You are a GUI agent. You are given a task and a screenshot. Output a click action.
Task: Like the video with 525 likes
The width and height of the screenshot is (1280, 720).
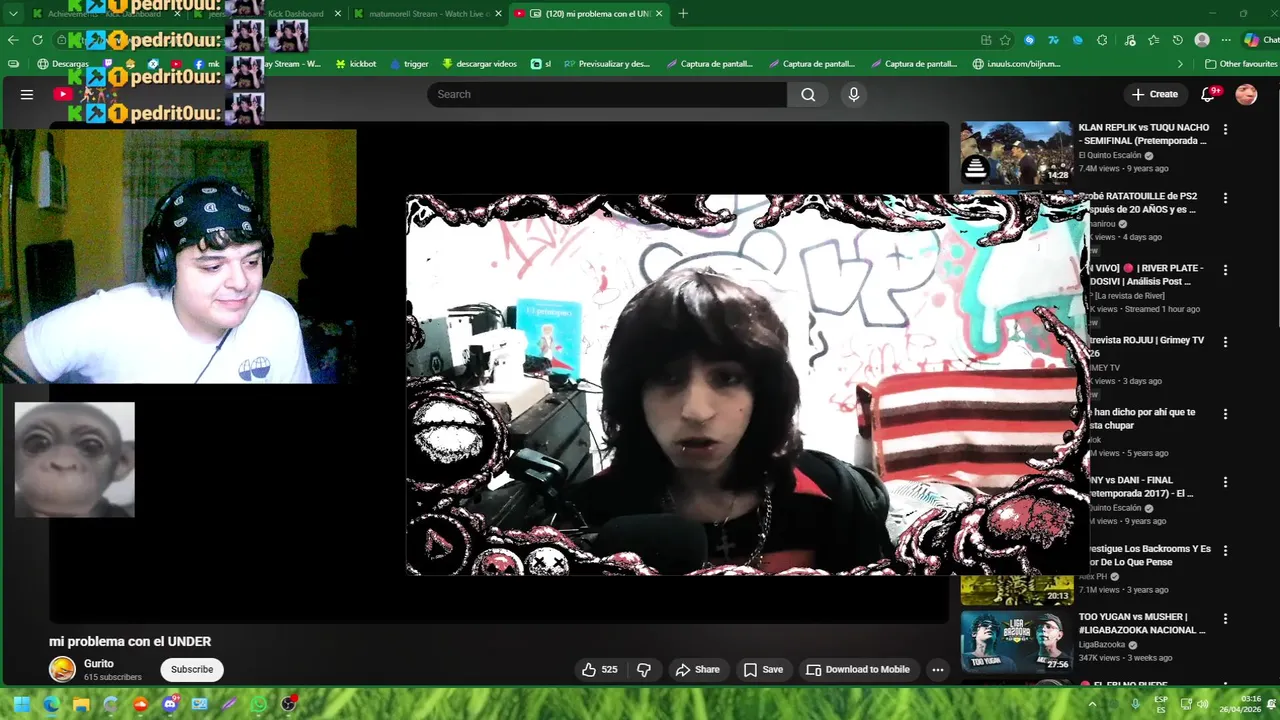pyautogui.click(x=599, y=670)
